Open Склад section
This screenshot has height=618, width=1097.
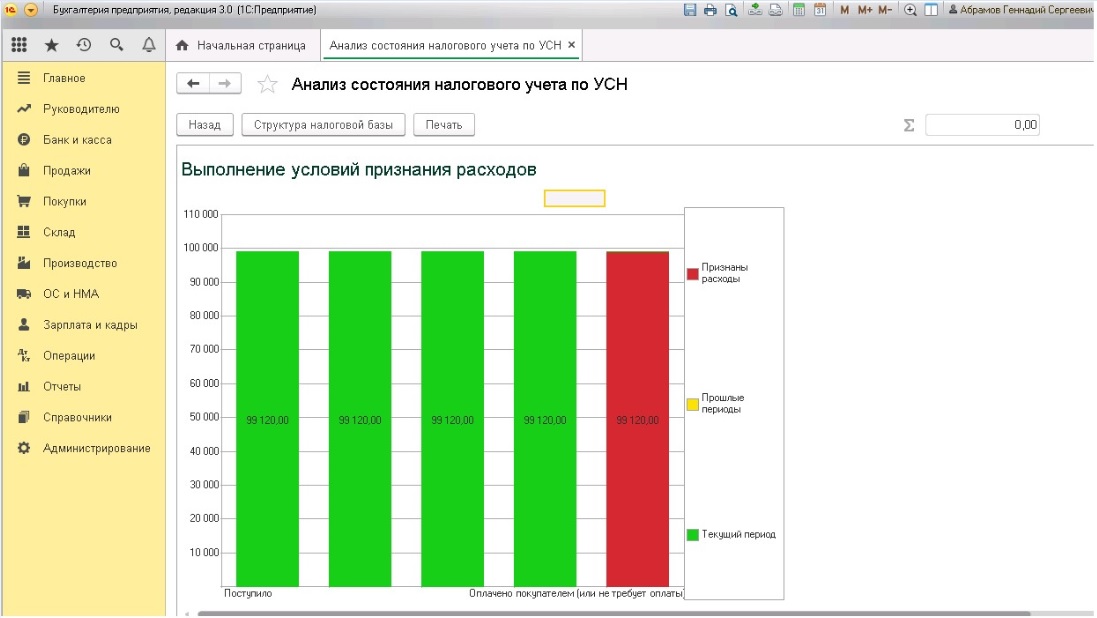pyautogui.click(x=84, y=232)
